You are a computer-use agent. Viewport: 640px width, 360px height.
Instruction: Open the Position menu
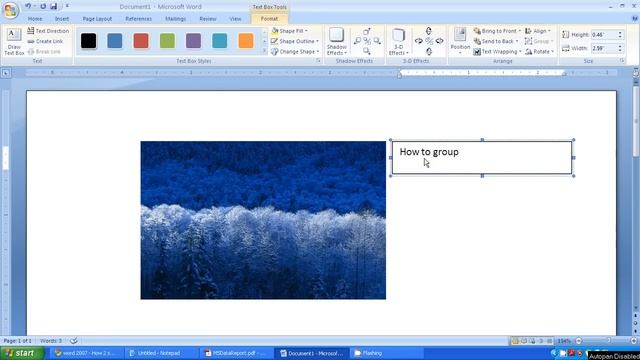[460, 42]
